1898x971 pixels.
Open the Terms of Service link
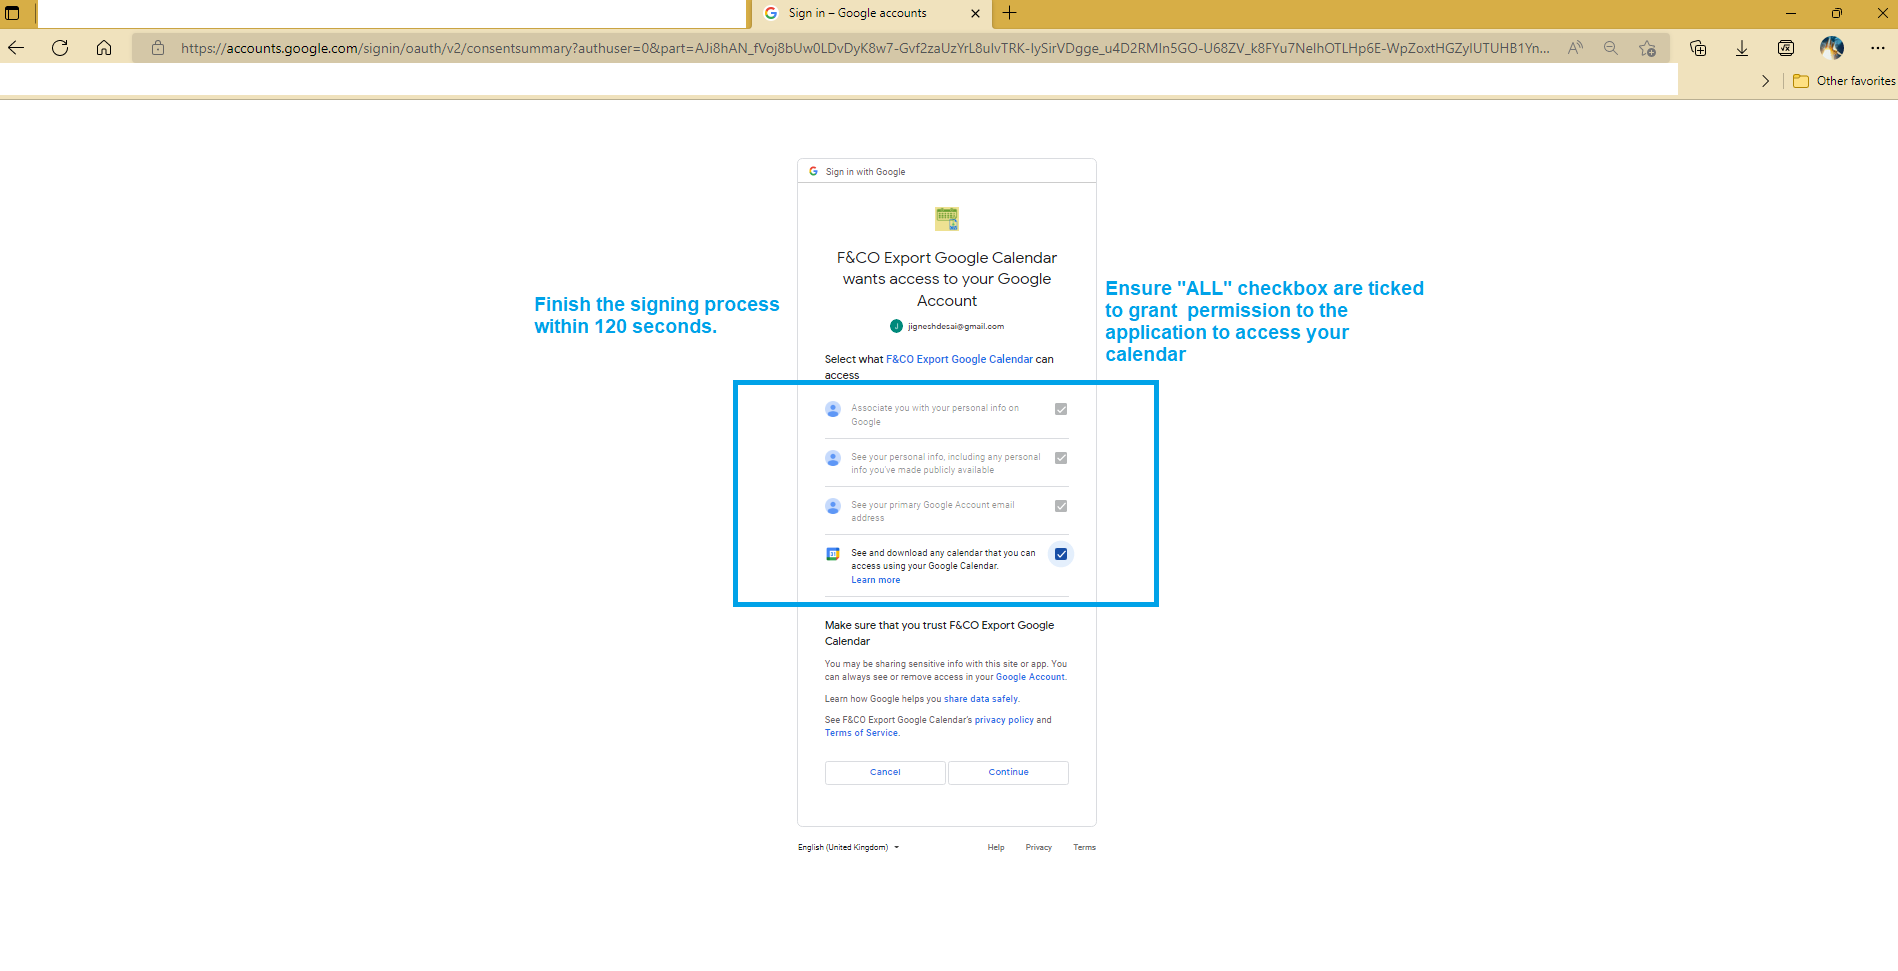click(x=861, y=733)
